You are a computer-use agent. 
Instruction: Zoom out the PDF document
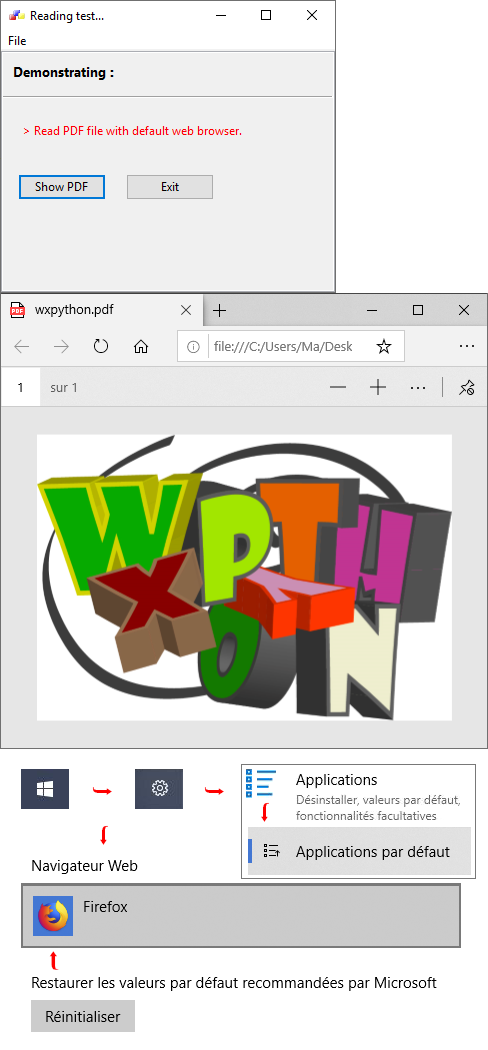coord(338,388)
